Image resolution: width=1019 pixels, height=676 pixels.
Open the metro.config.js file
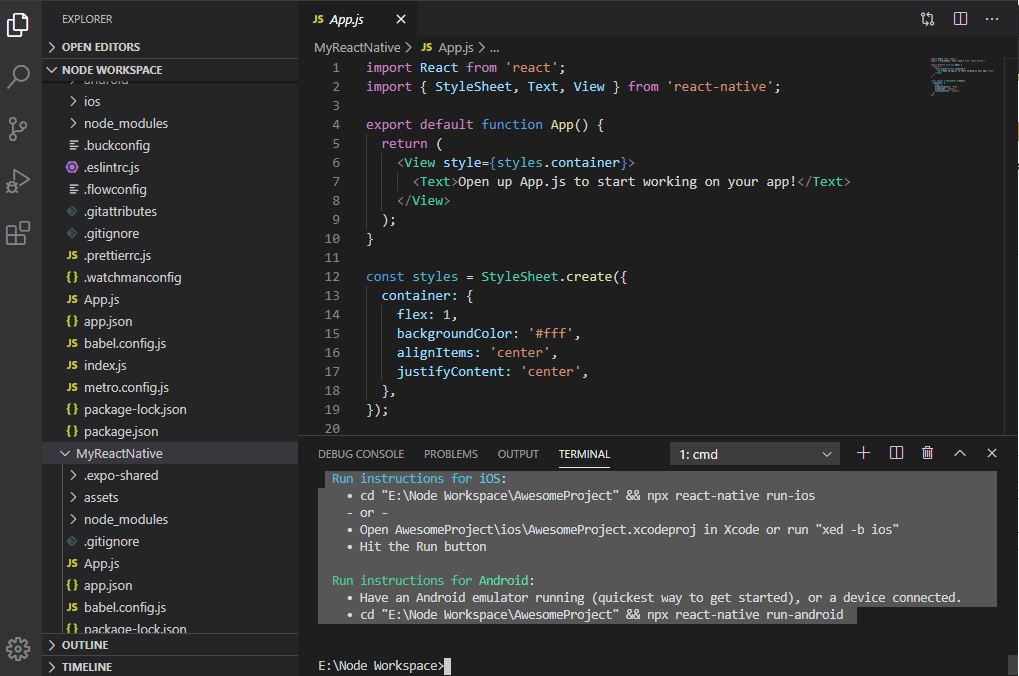coord(170,387)
